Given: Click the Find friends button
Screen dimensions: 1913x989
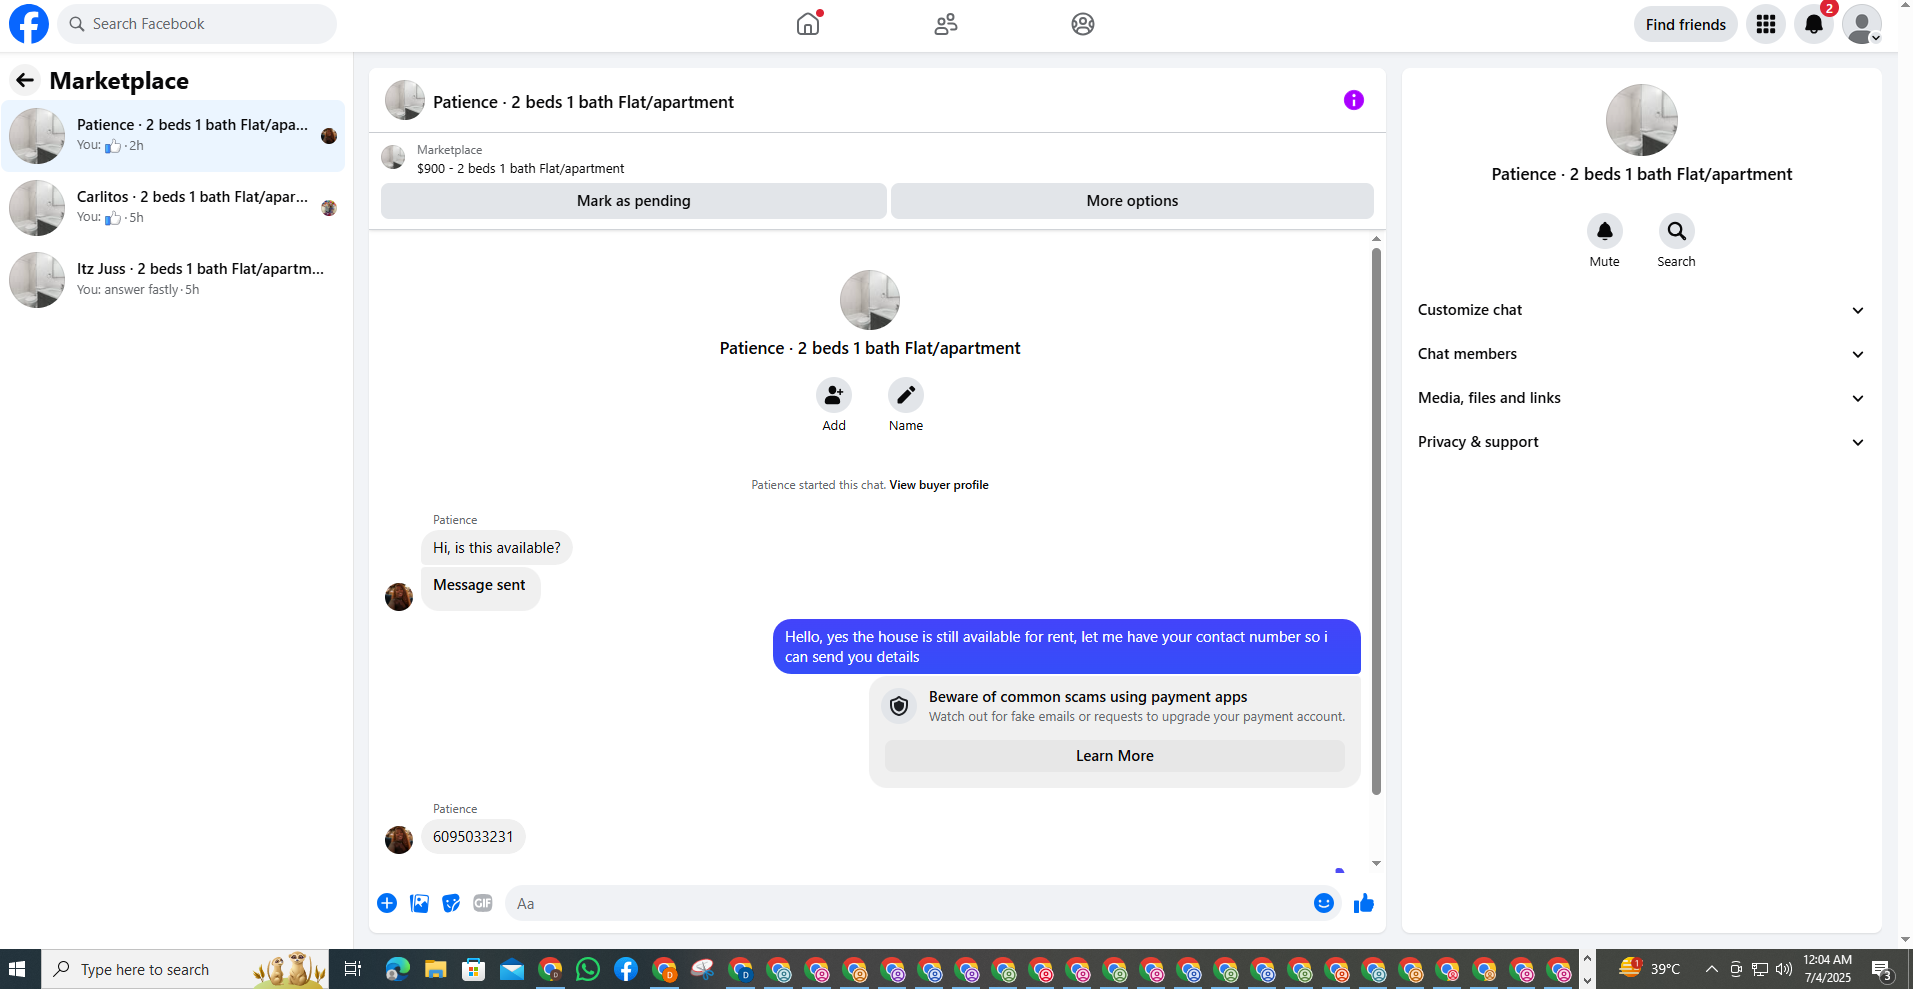Looking at the screenshot, I should click(1686, 24).
